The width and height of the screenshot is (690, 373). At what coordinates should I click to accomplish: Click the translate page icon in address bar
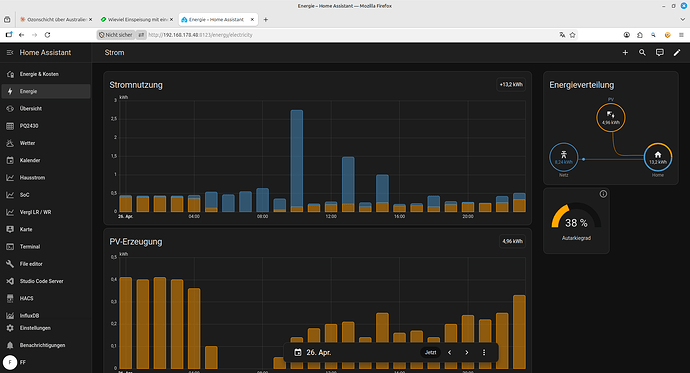562,35
